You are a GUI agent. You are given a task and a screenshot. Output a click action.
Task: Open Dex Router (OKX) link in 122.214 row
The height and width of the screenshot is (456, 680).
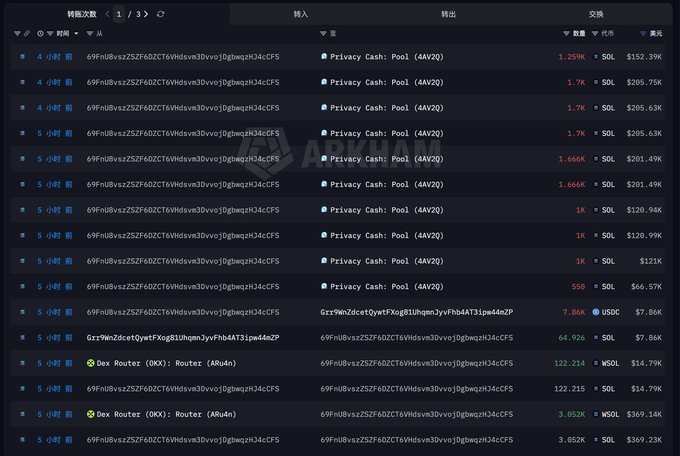point(166,363)
